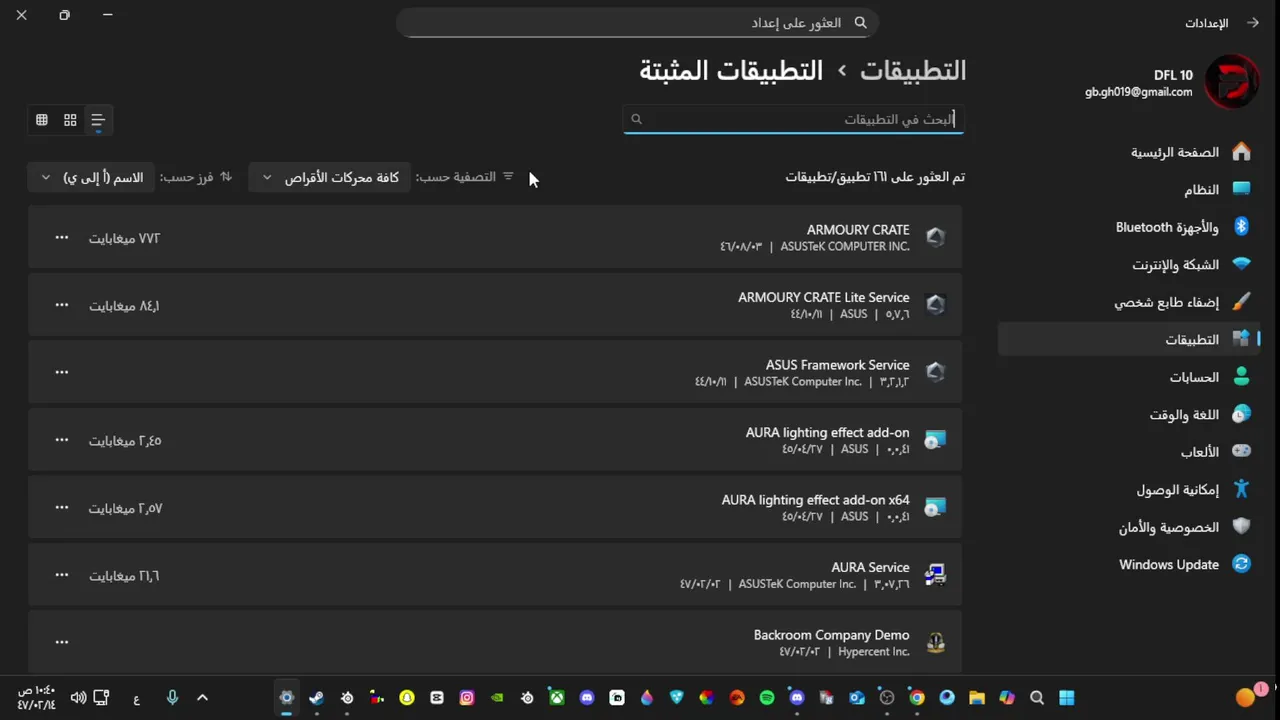Image resolution: width=1280 pixels, height=720 pixels.
Task: Open إمكانية الوصول settings section
Action: [x=1130, y=490]
